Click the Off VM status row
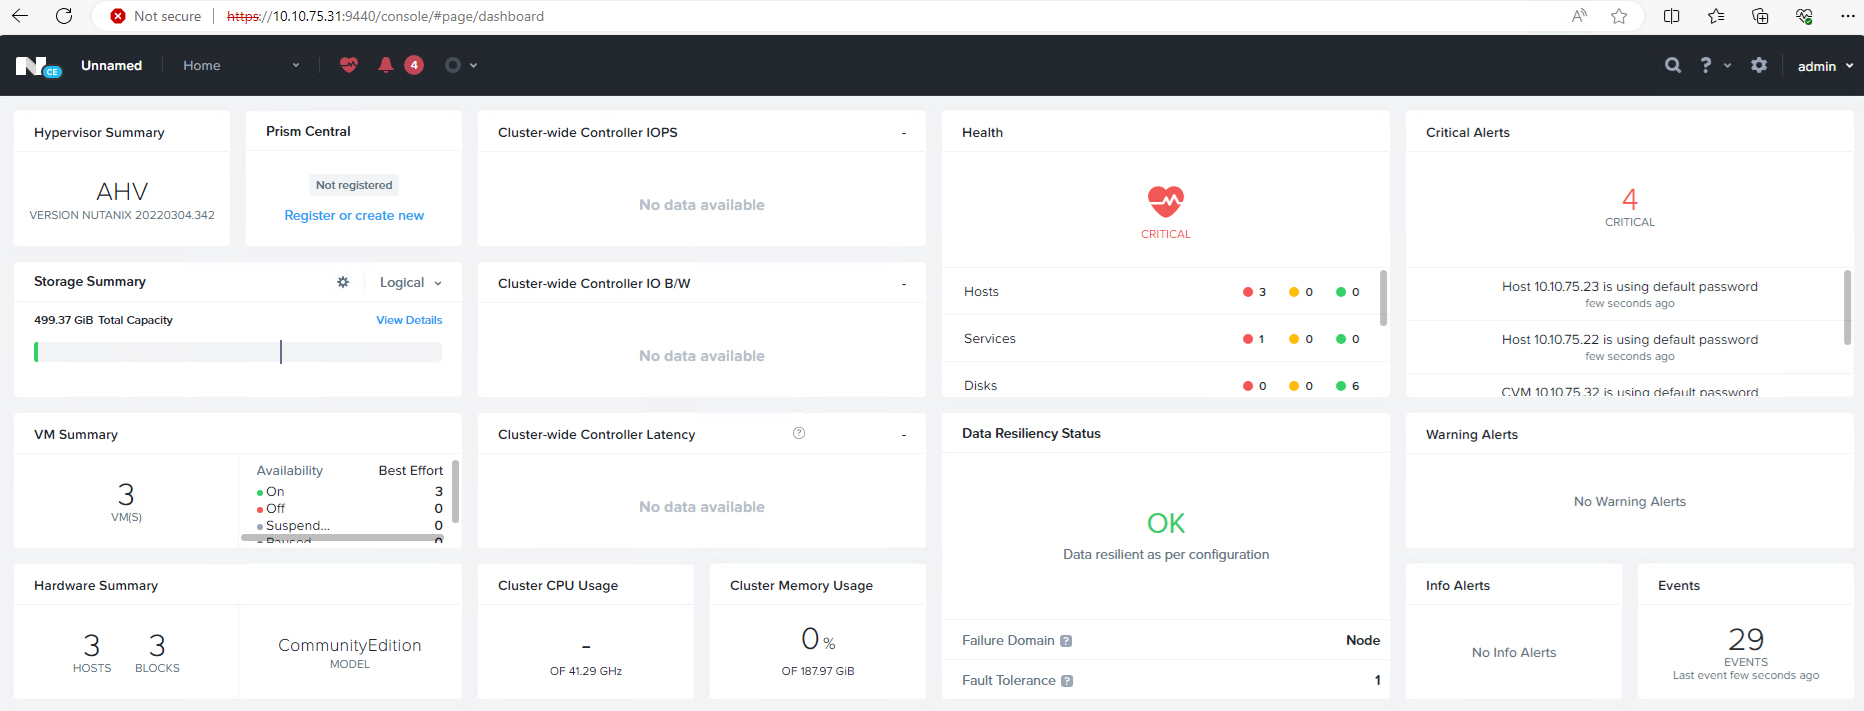The image size is (1864, 711). 349,509
